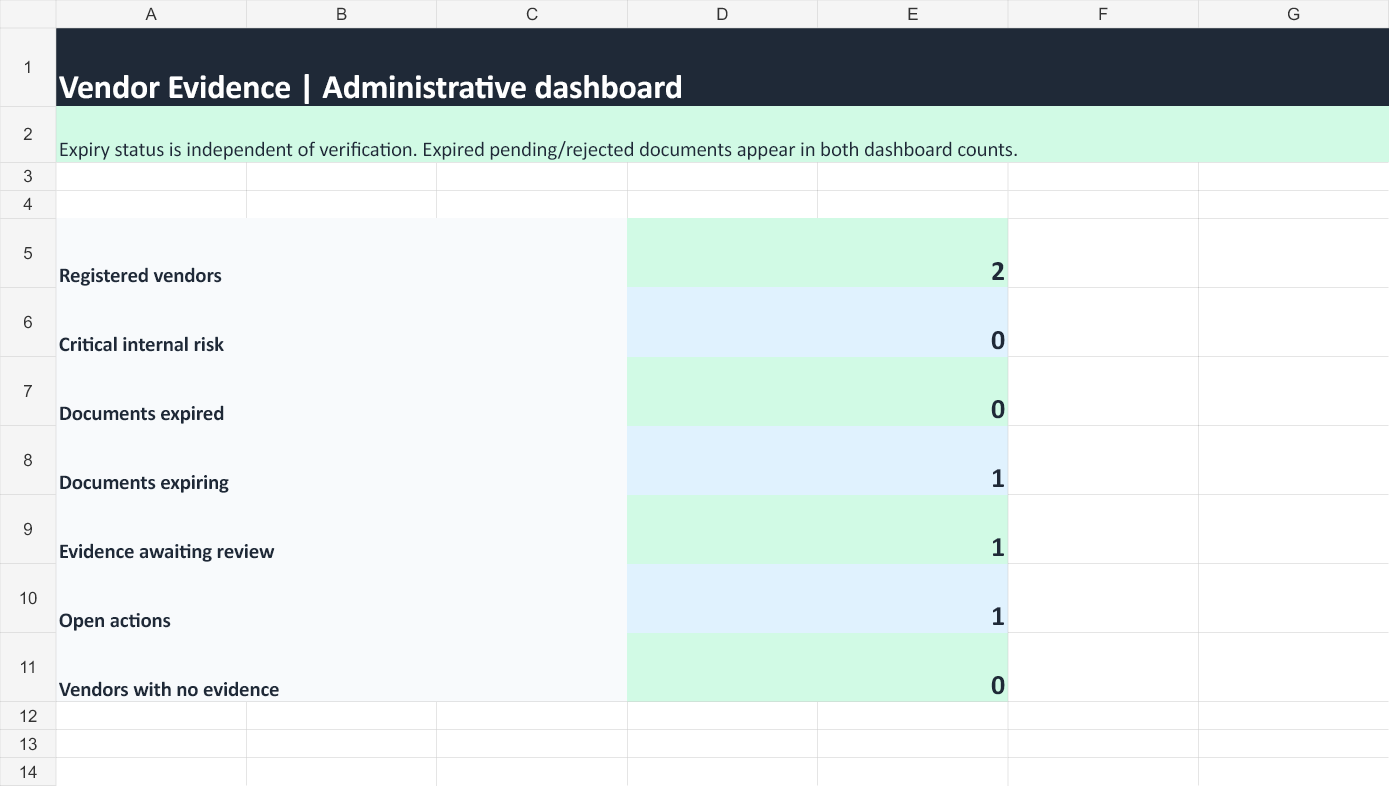Viewport: 1389px width, 786px height.
Task: Select row 13 header
Action: [28, 744]
